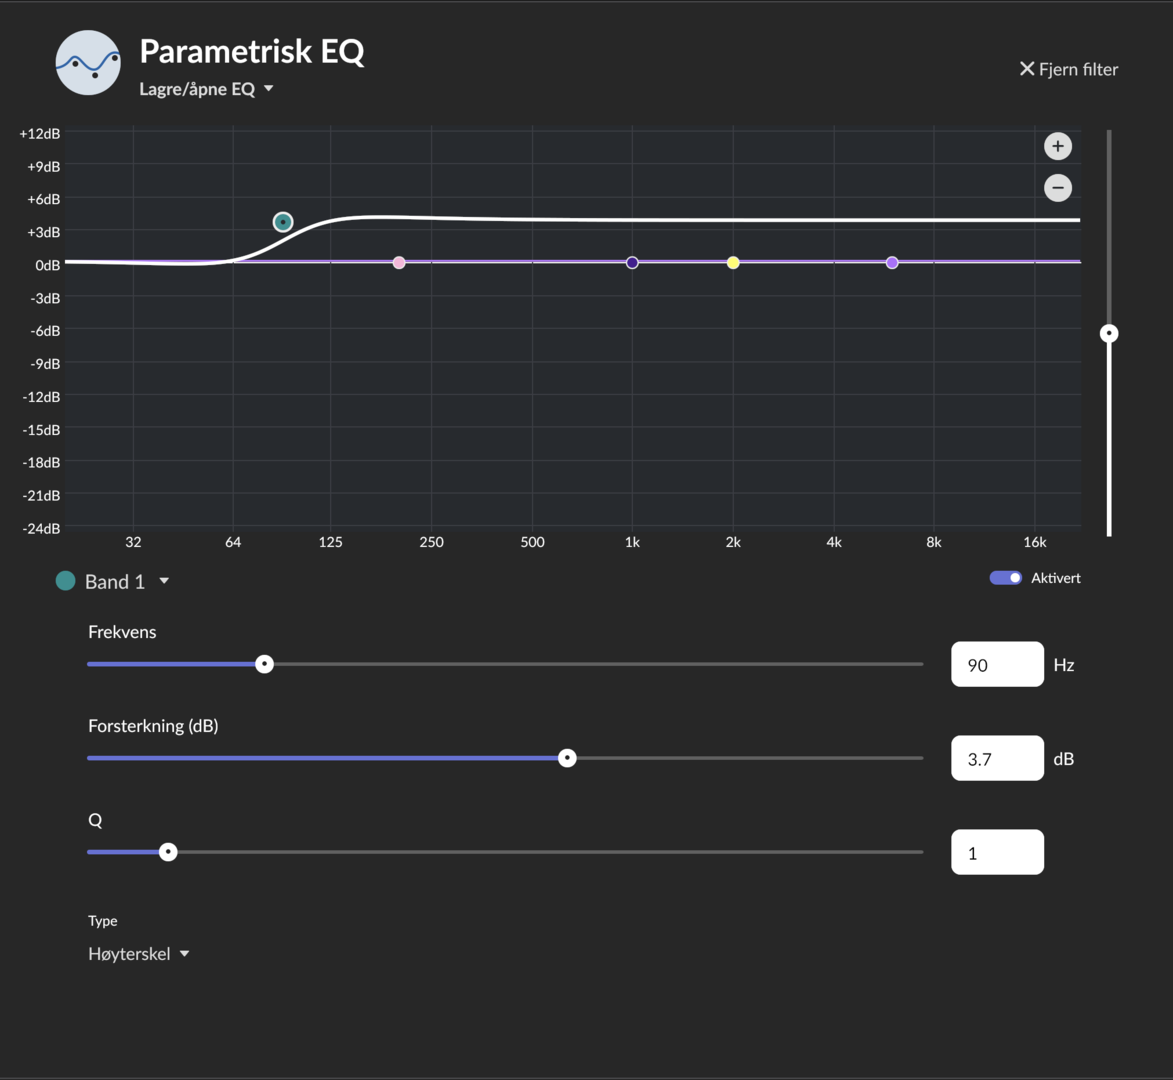Click the Q slider handle

pyautogui.click(x=168, y=852)
